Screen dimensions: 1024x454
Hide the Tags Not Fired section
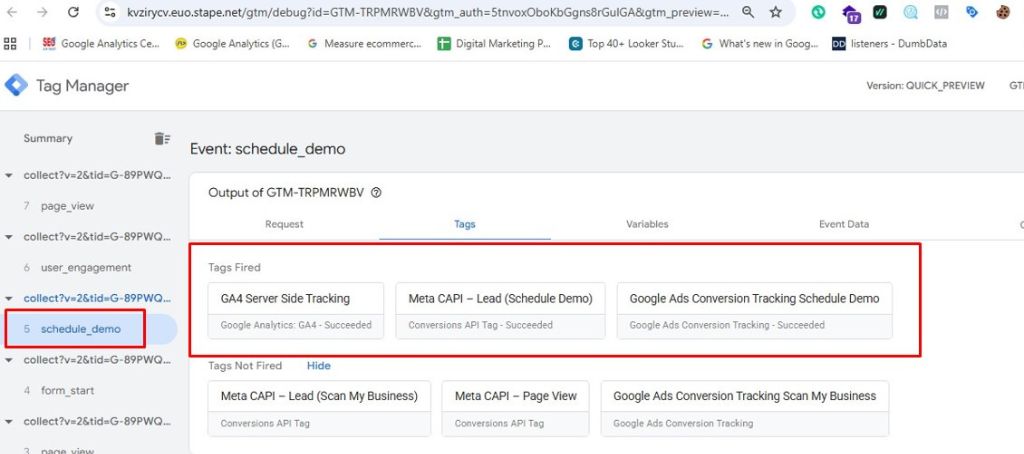click(x=318, y=366)
